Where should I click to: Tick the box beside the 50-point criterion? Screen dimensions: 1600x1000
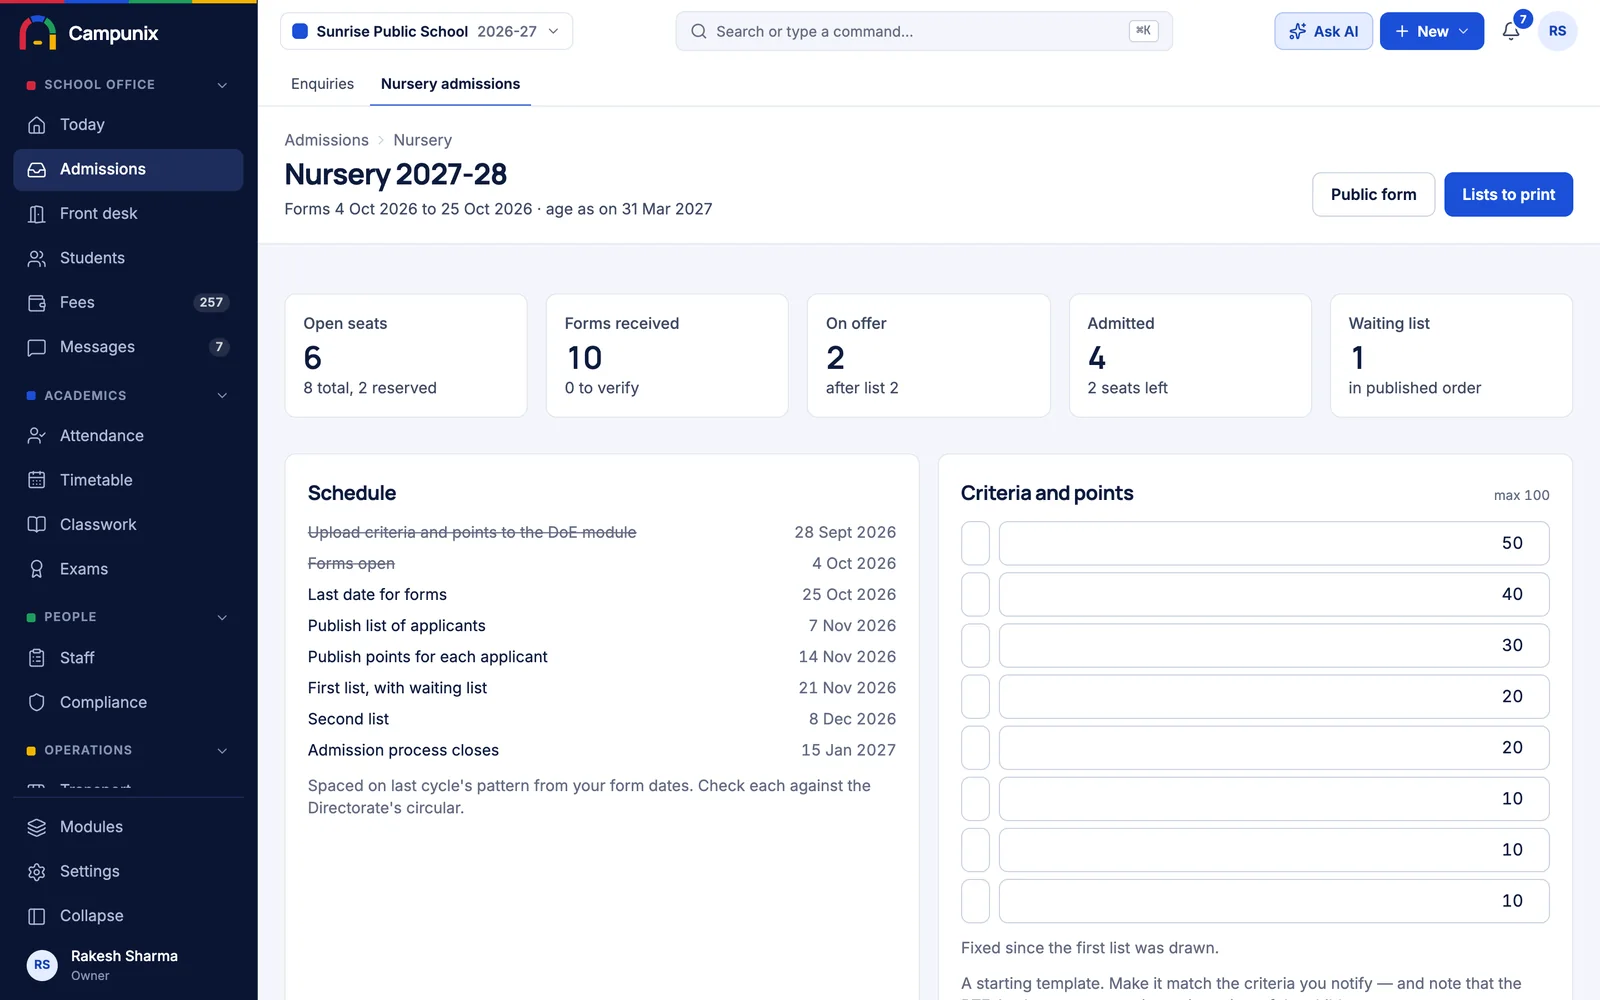pyautogui.click(x=975, y=543)
